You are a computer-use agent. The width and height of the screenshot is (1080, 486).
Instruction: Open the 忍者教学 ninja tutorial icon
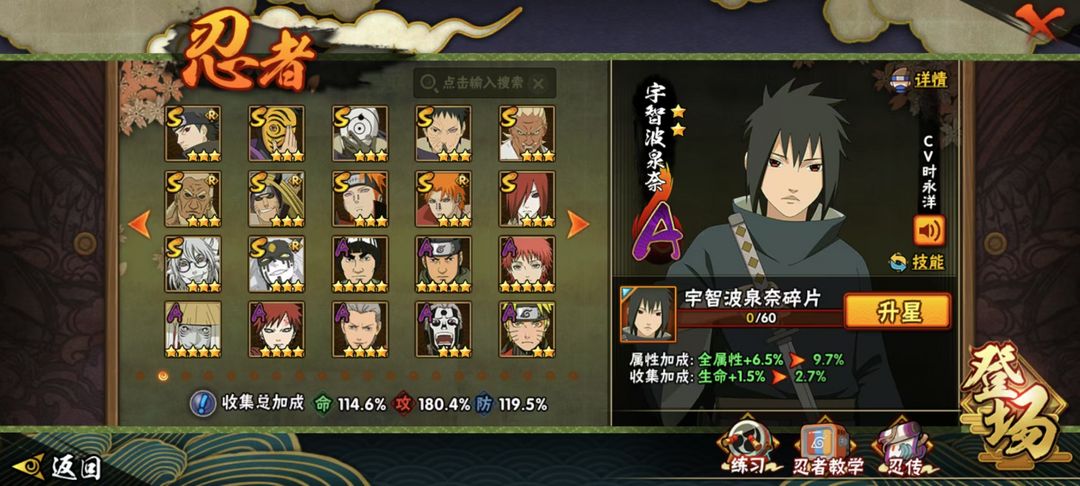coord(829,450)
